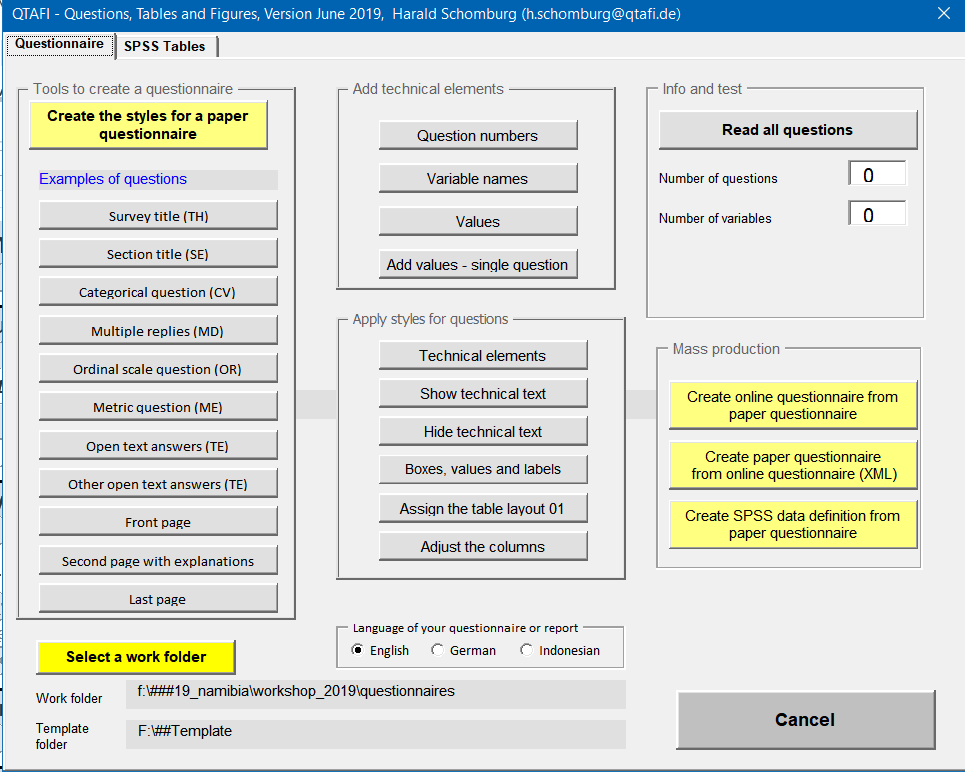Screen dimensions: 965x772
Task: Create online questionnaire from paper questionnaire
Action: (793, 405)
